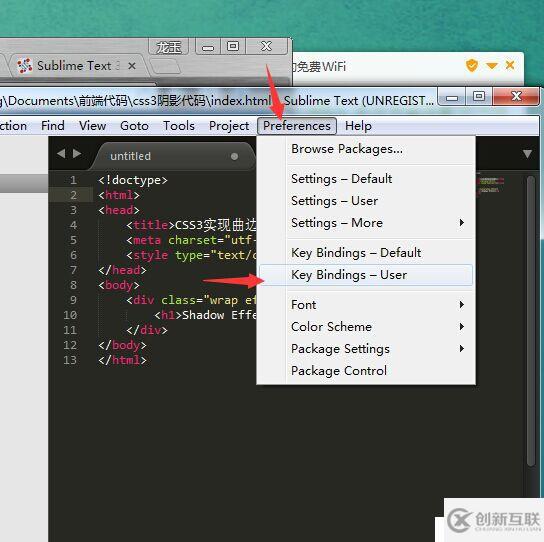The width and height of the screenshot is (544, 542).
Task: Close untitled tab via unsaved dot
Action: coord(234,156)
